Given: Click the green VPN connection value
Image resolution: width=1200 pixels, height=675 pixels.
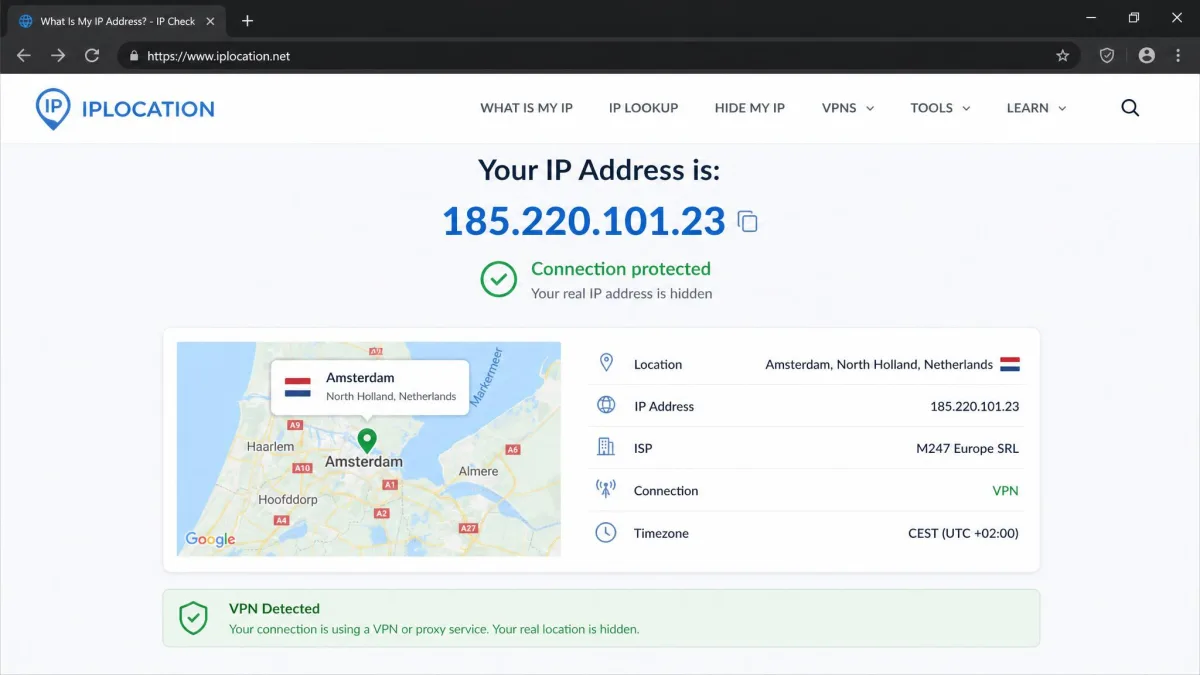Looking at the screenshot, I should pyautogui.click(x=1005, y=490).
